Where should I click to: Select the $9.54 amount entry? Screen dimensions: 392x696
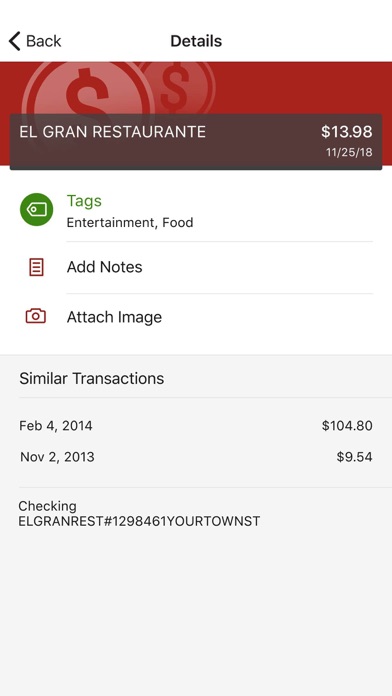(354, 457)
